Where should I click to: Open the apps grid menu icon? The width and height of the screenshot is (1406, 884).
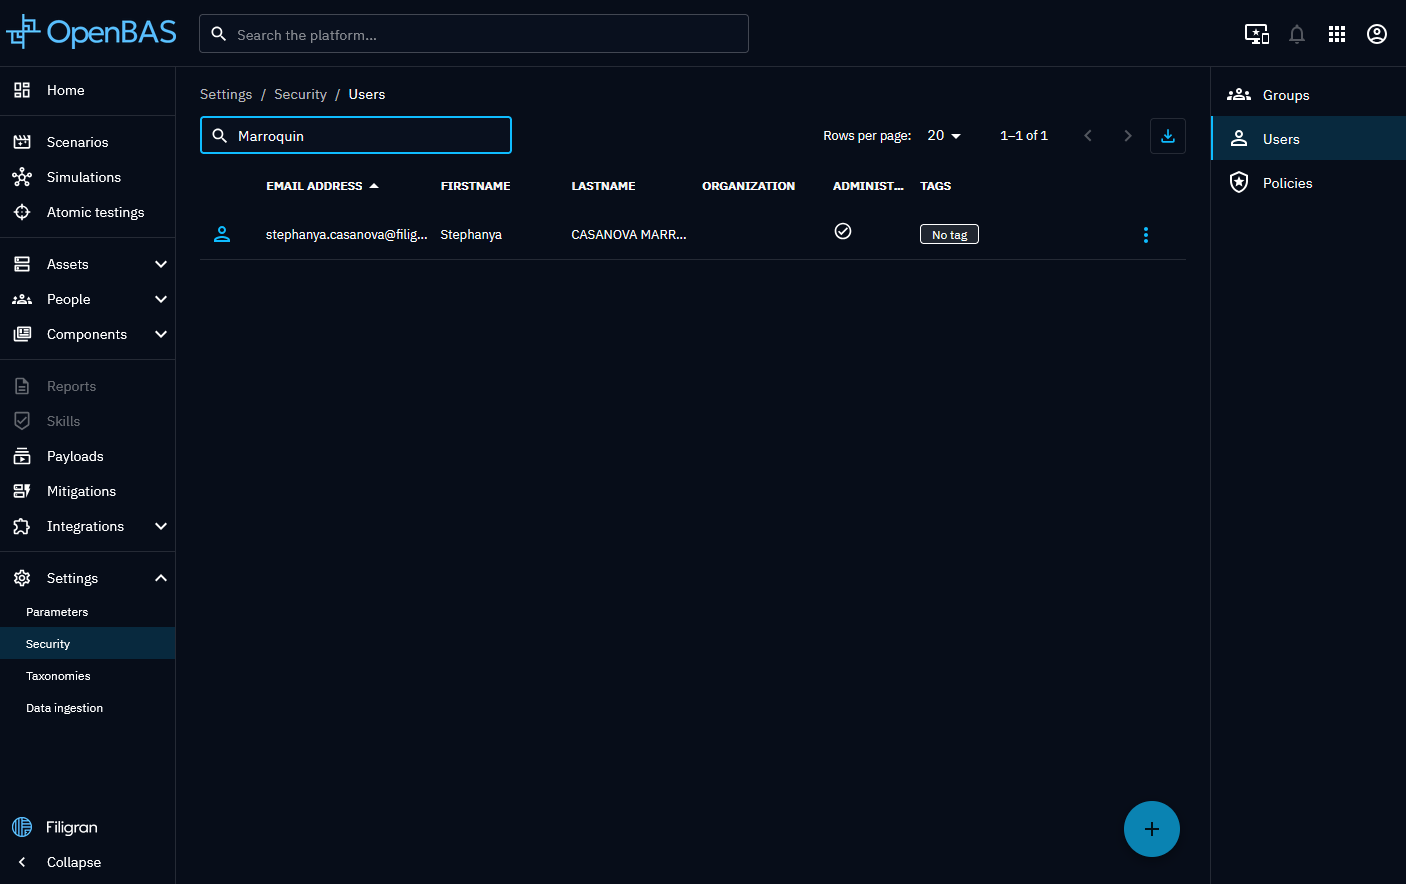pos(1336,35)
